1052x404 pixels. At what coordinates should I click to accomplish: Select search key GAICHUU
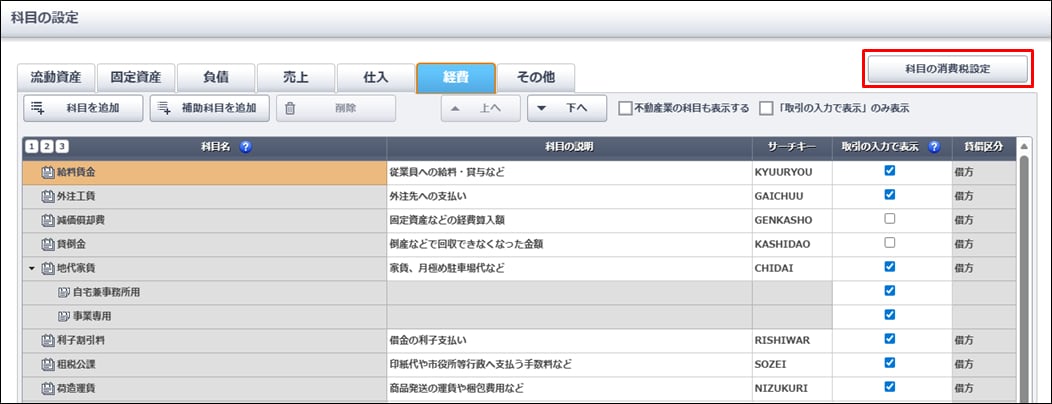tap(792, 197)
